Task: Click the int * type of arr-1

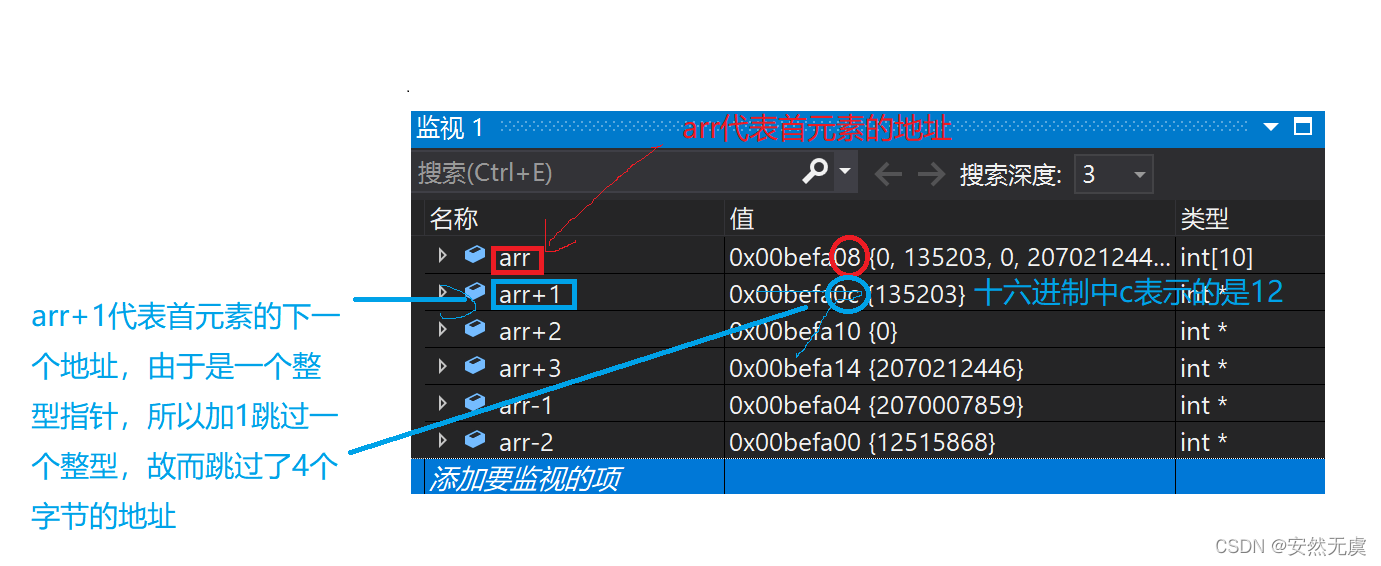Action: (1204, 405)
